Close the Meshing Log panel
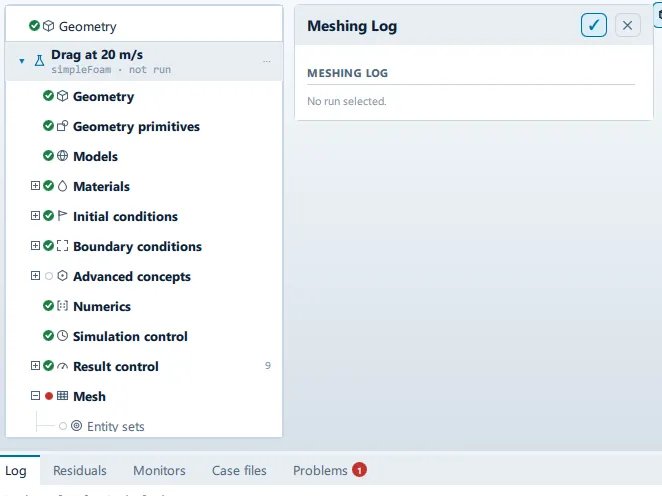 tap(627, 25)
